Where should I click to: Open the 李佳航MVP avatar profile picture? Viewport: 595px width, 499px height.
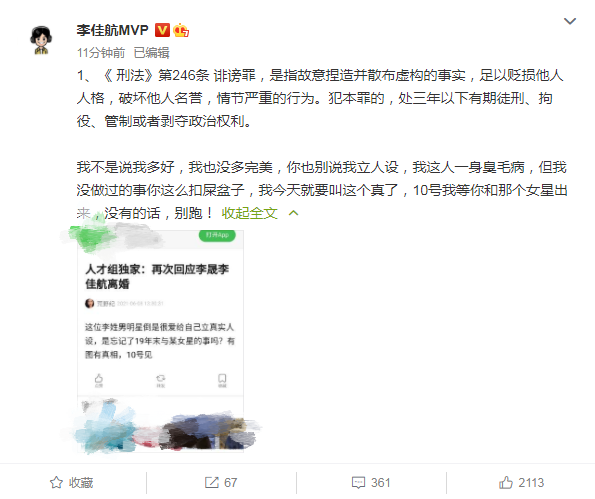(41, 40)
